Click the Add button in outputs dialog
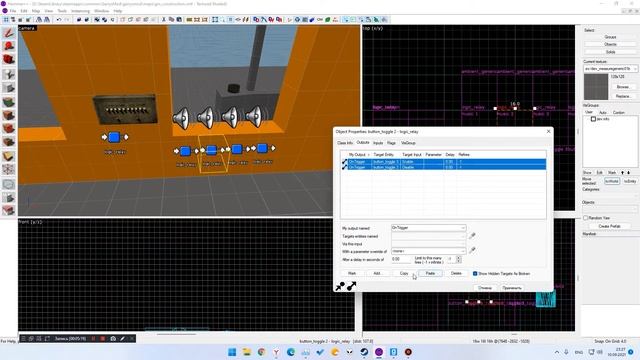 point(377,273)
